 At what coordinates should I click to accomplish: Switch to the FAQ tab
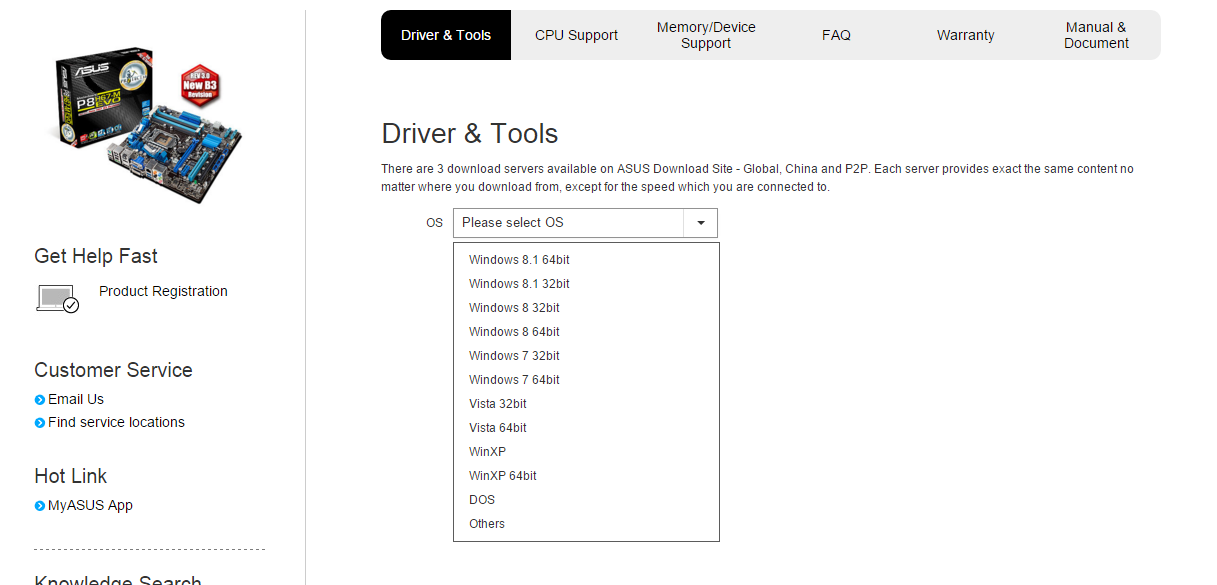pyautogui.click(x=836, y=35)
